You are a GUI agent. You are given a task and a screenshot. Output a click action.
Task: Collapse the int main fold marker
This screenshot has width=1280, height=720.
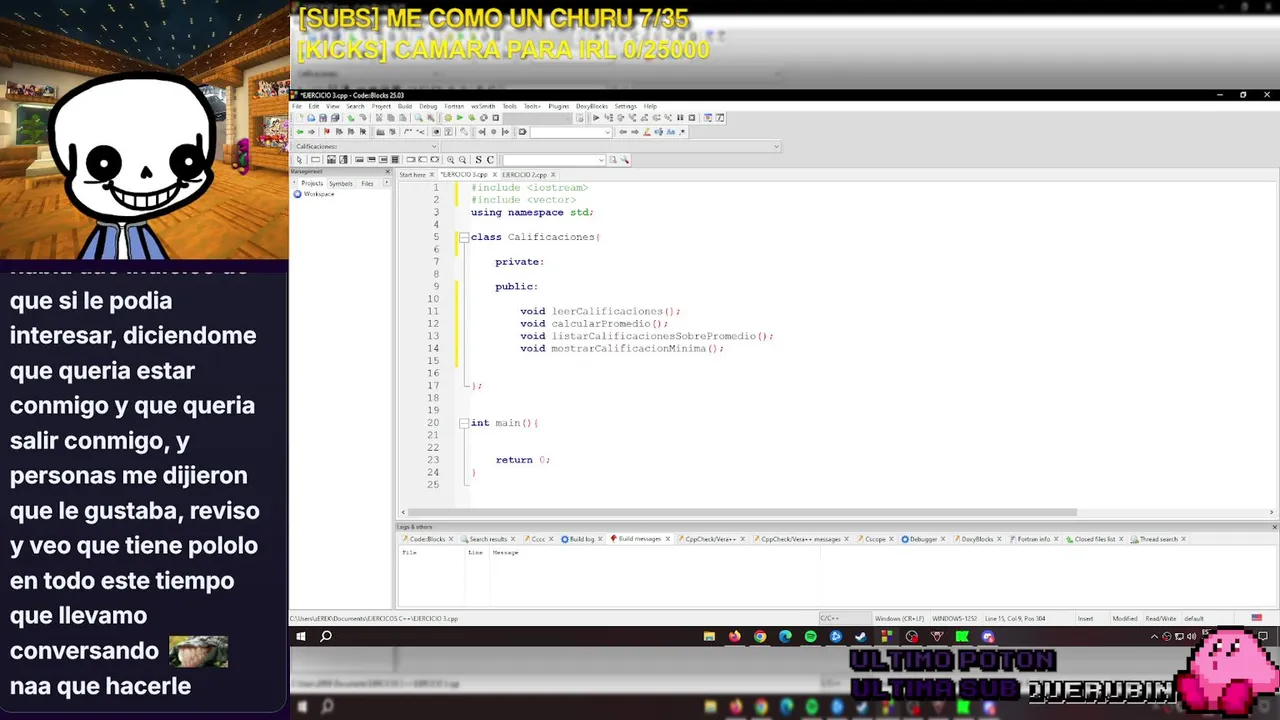[x=463, y=423]
